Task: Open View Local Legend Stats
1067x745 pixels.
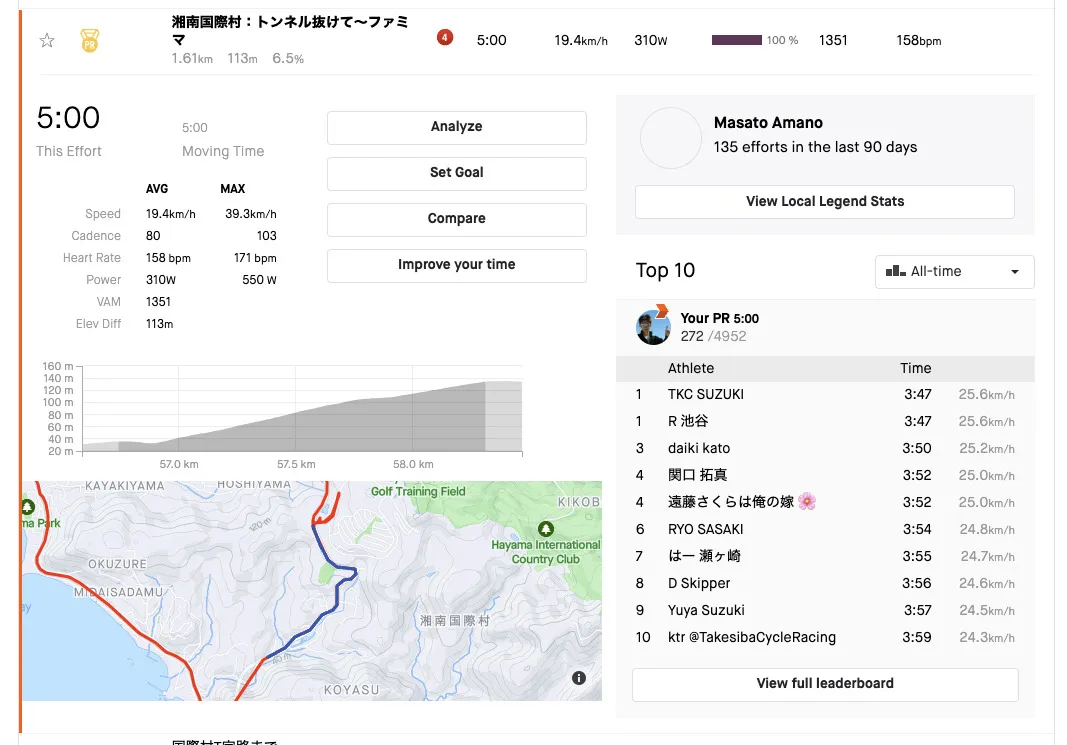Action: pos(824,201)
